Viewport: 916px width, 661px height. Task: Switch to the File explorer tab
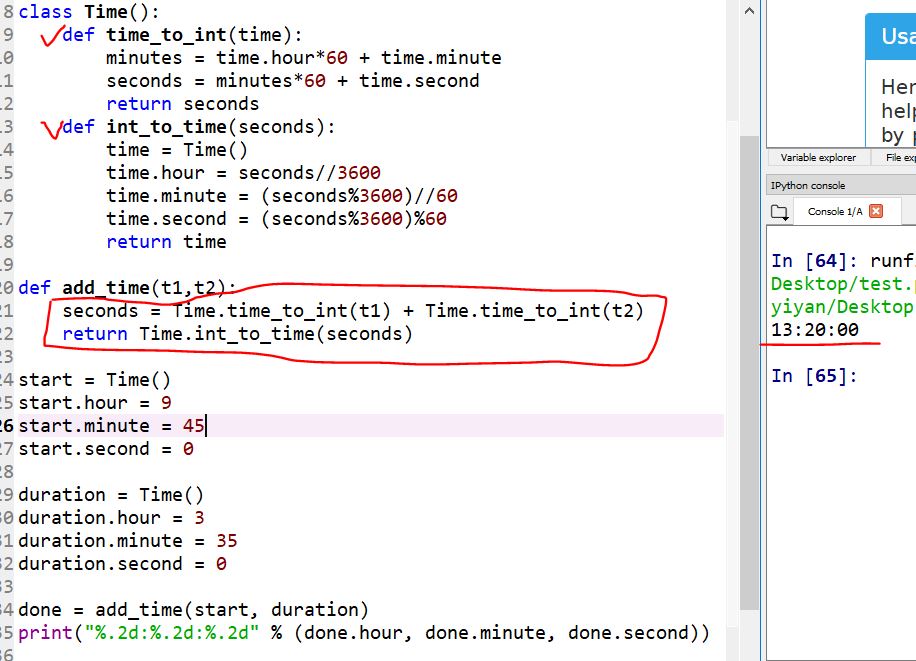898,158
